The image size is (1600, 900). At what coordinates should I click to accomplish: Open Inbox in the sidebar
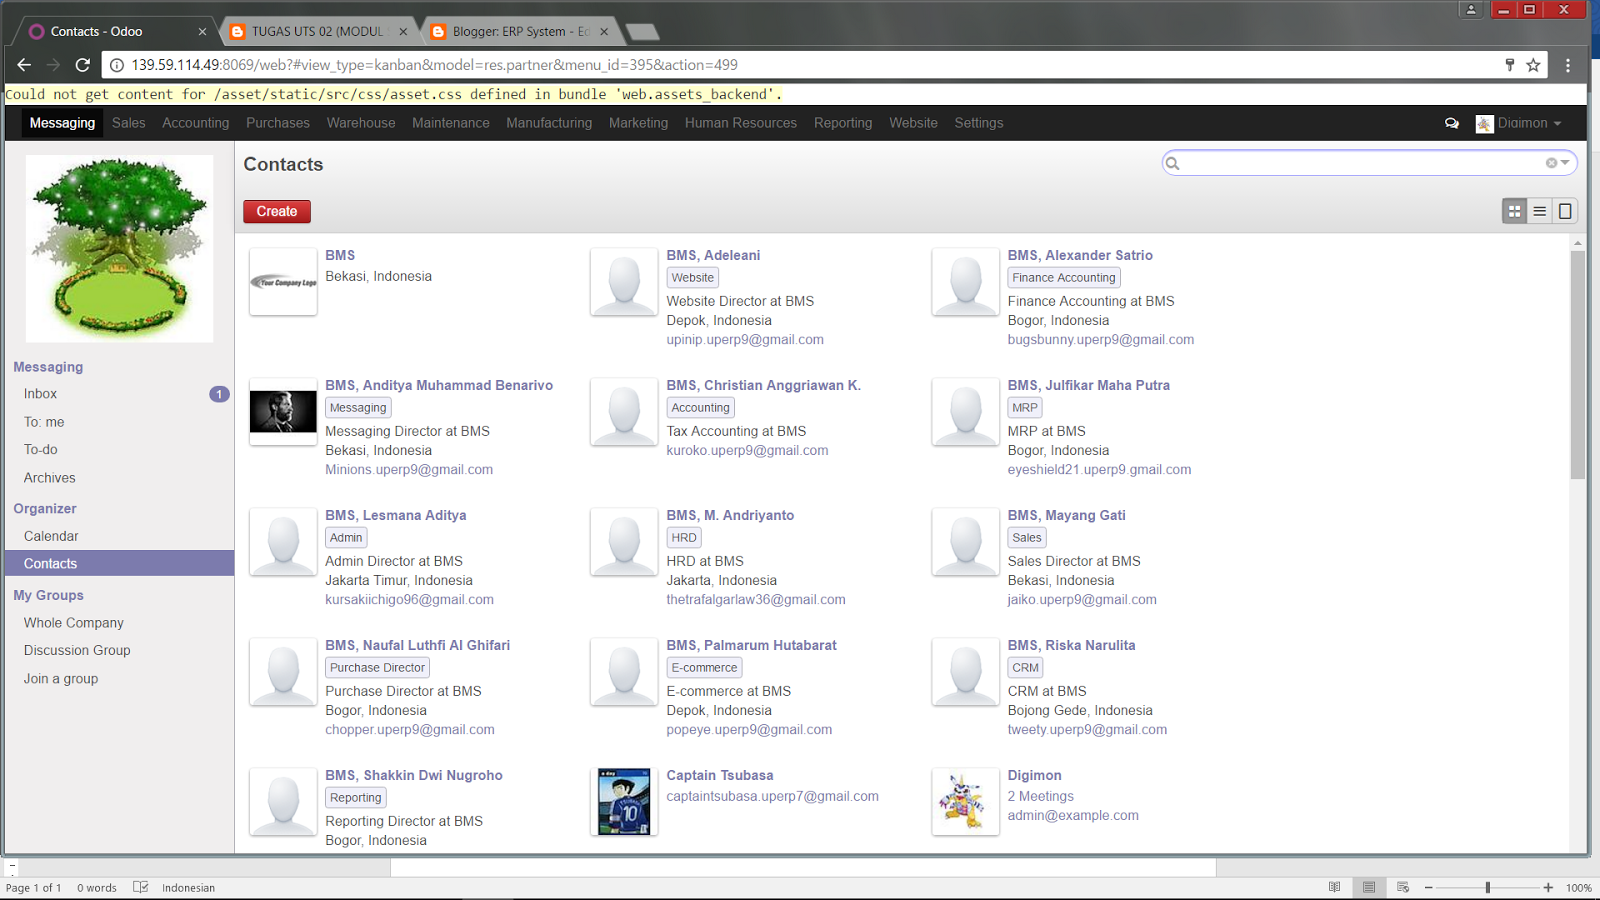[x=41, y=394]
